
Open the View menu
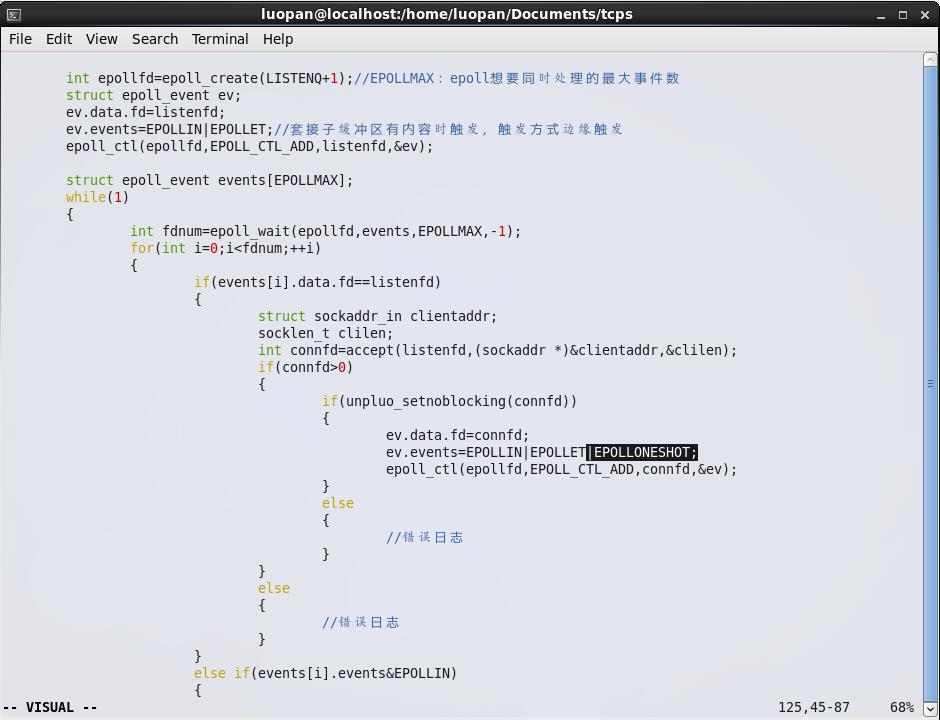(101, 39)
